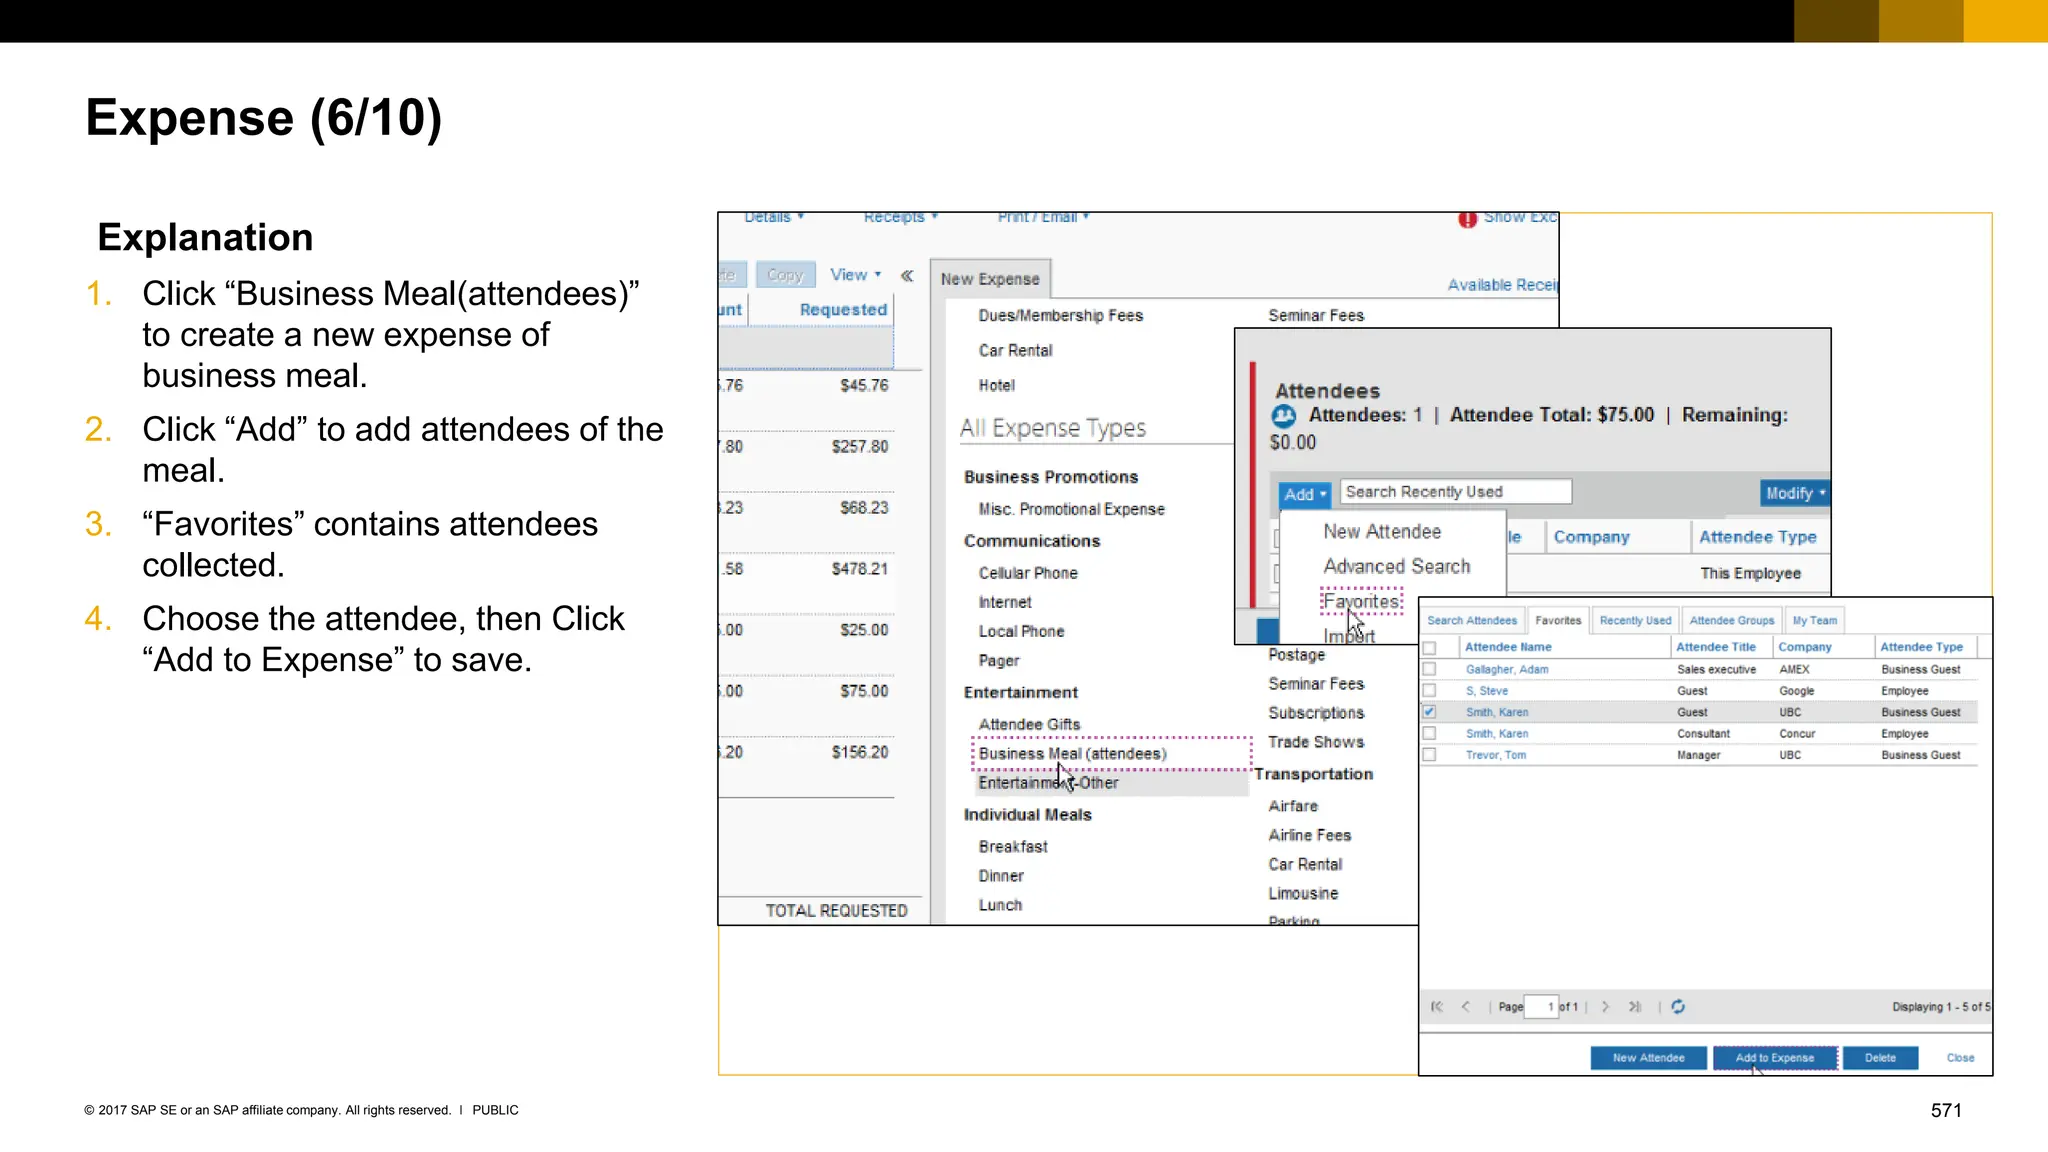Select the New Expense tab

(x=990, y=279)
